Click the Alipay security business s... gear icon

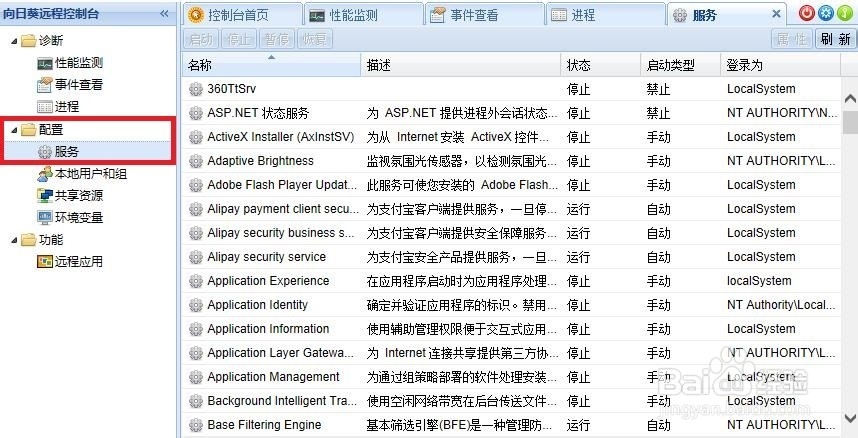point(195,233)
